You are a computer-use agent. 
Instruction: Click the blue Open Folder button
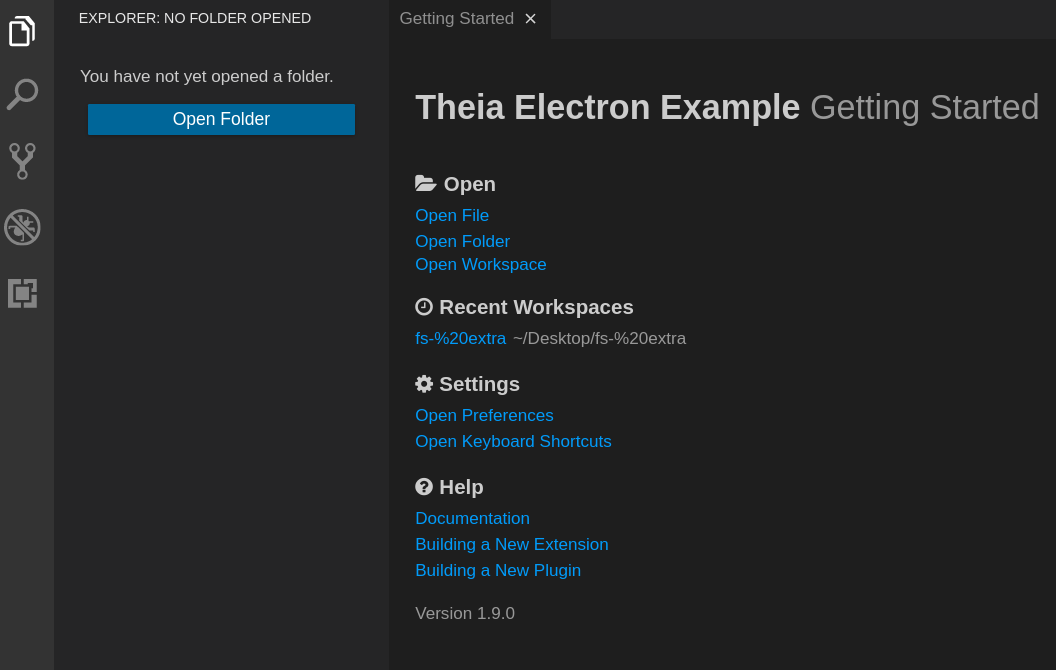(221, 119)
